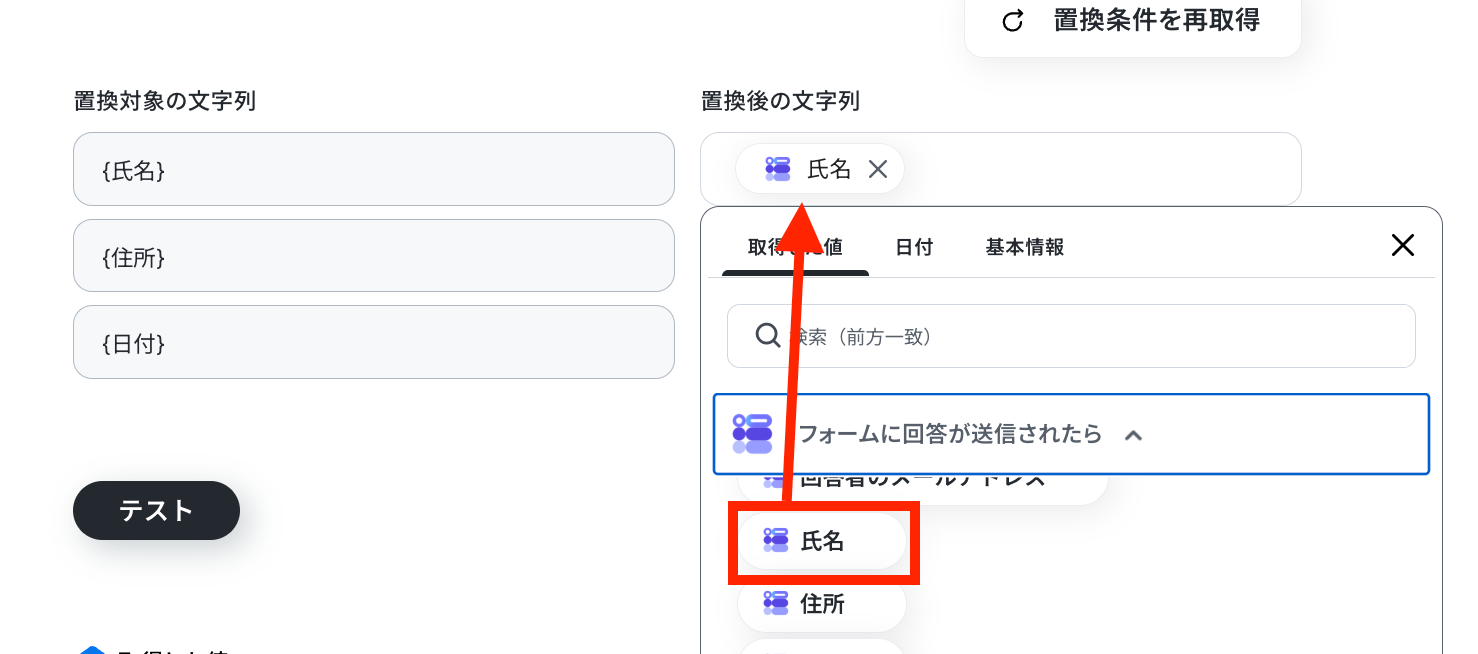
Task: Click the magnifier icon in the search box
Action: click(x=768, y=335)
